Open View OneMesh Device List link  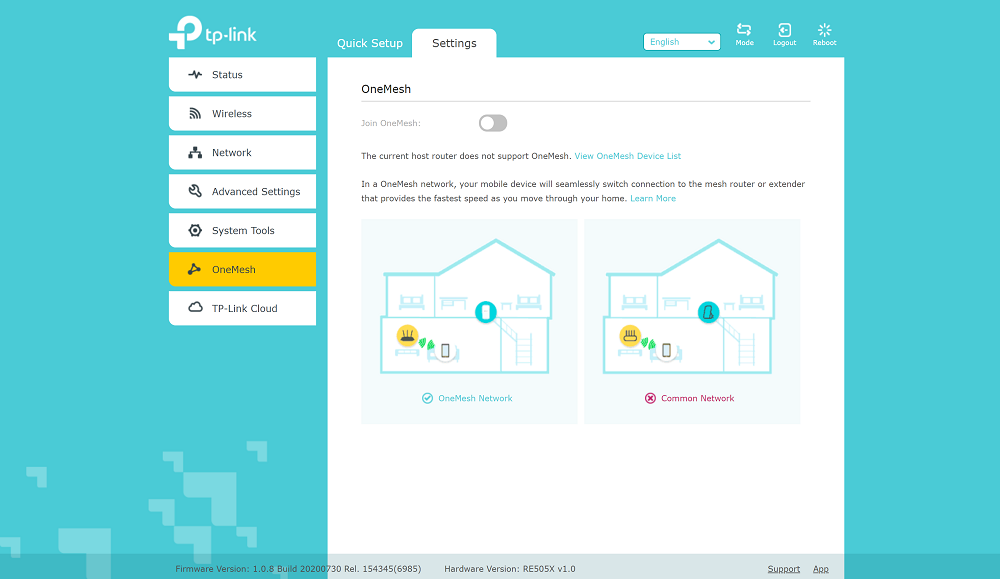(628, 156)
